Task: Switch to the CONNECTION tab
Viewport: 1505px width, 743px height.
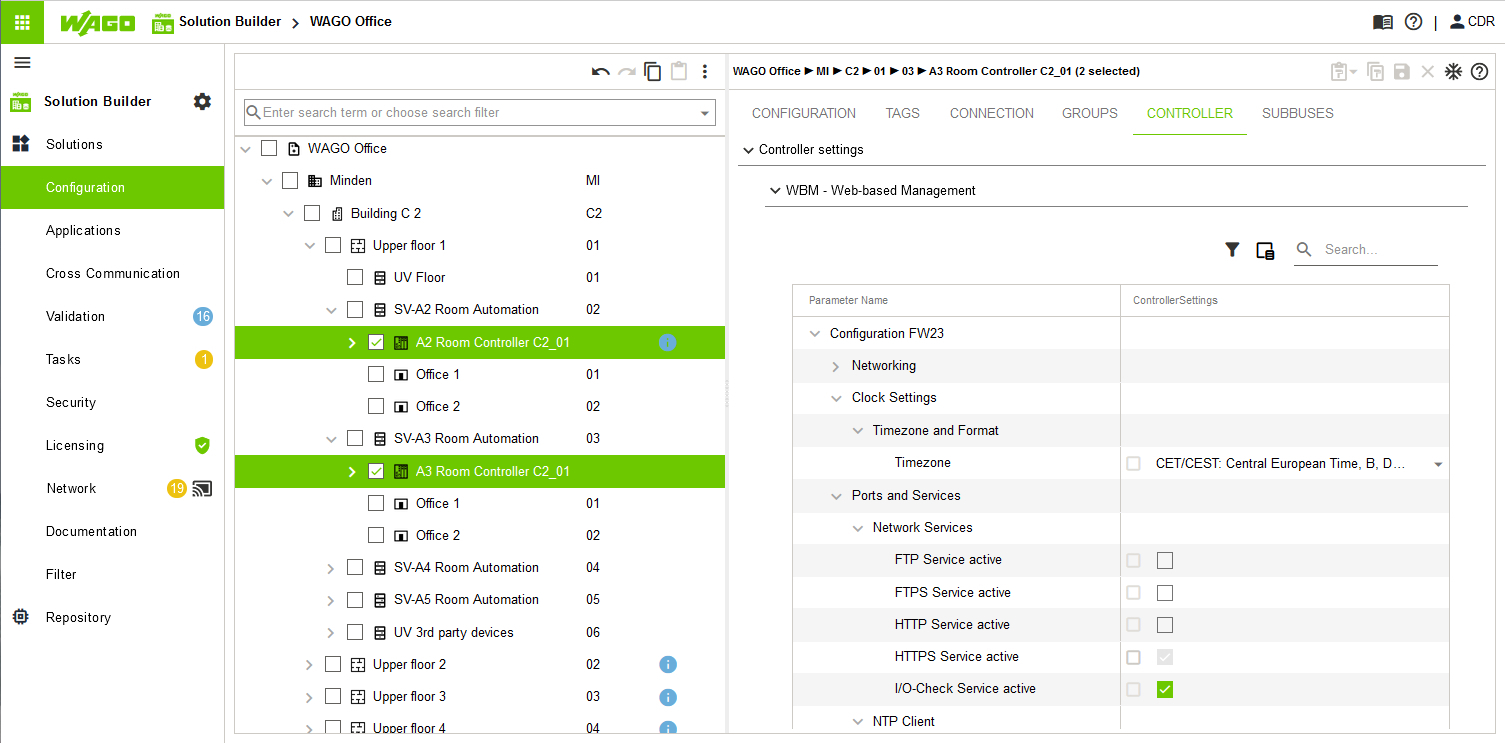Action: pos(991,113)
